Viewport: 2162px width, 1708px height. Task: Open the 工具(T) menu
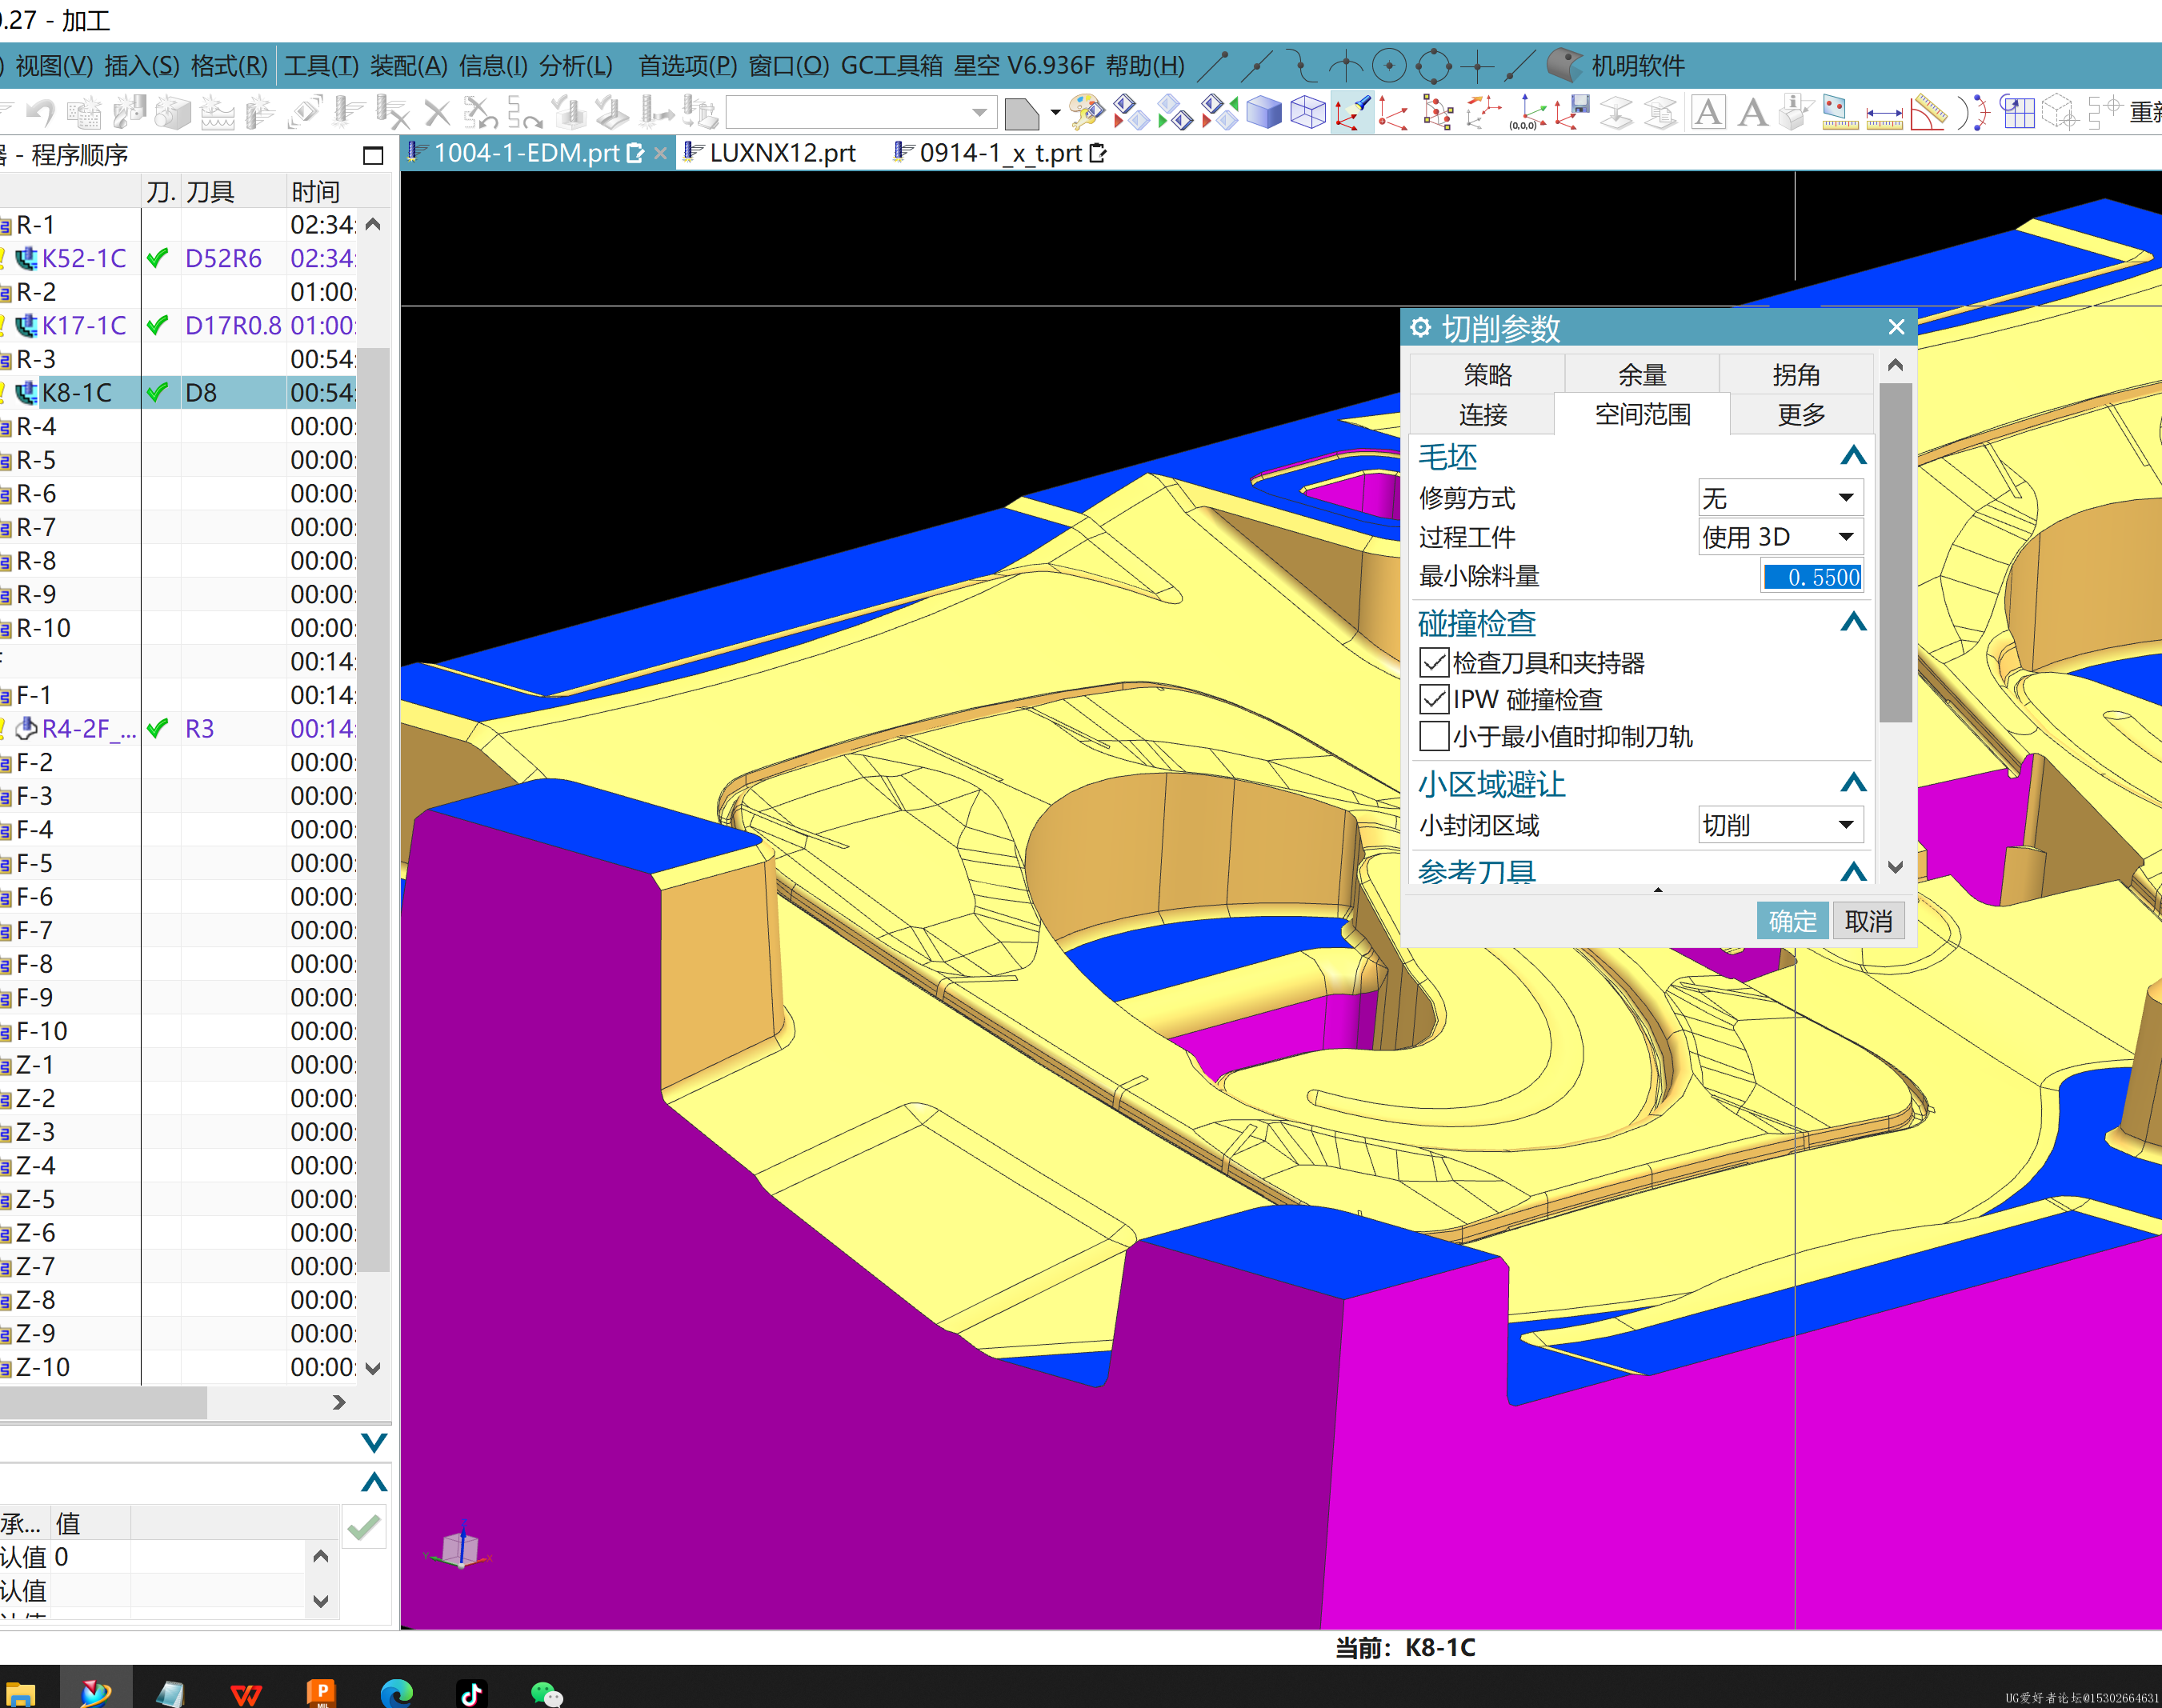tap(321, 66)
